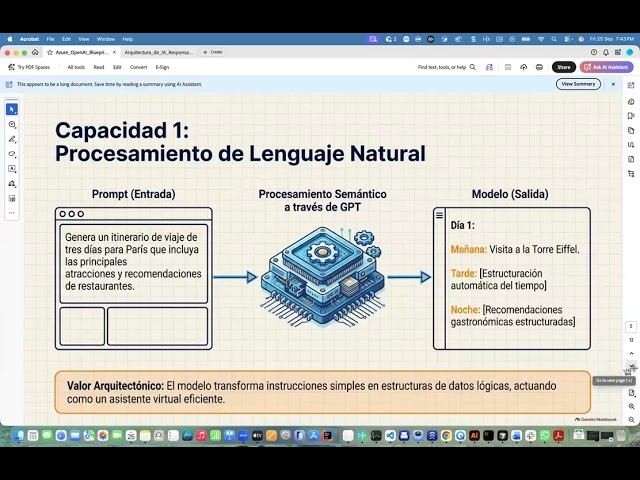
Task: Click the View Summary button
Action: tap(578, 84)
